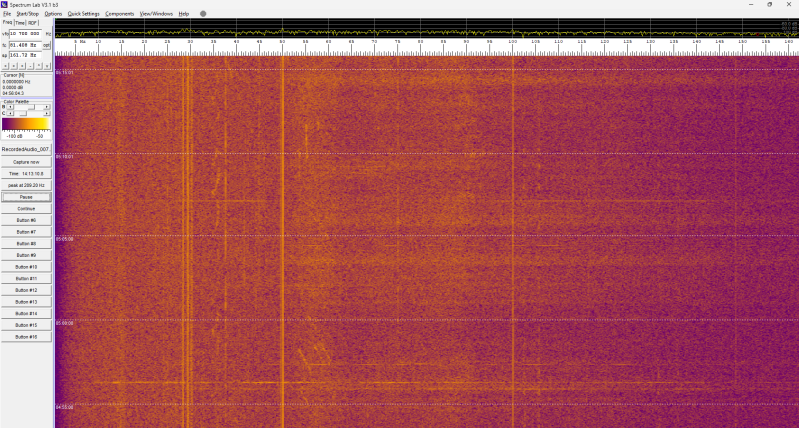
Task: Click the 05:05:00 time label on waterfall
Action: point(65,239)
